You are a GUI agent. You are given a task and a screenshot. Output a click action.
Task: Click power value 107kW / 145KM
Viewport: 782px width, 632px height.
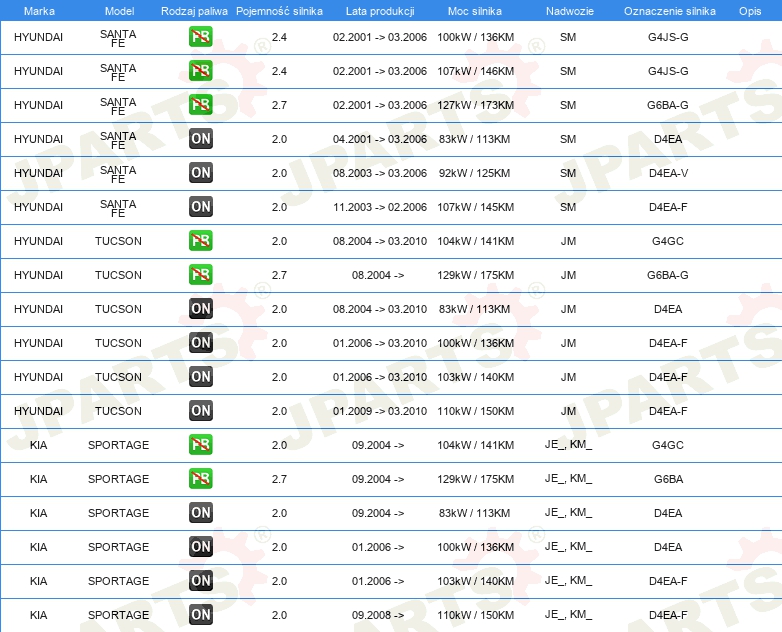tap(475, 207)
